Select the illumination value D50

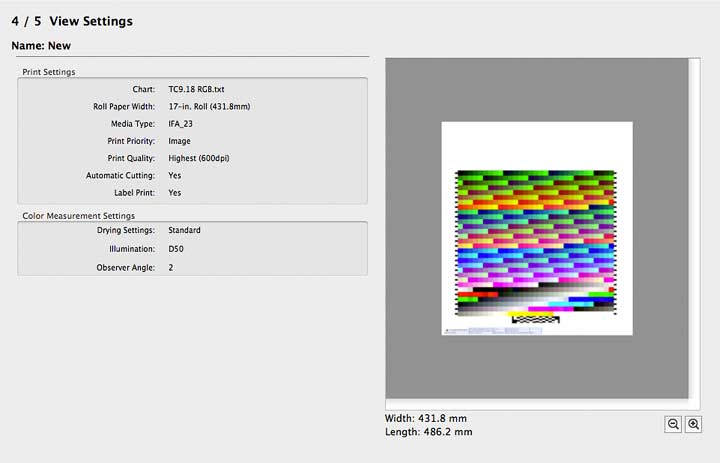(x=176, y=249)
